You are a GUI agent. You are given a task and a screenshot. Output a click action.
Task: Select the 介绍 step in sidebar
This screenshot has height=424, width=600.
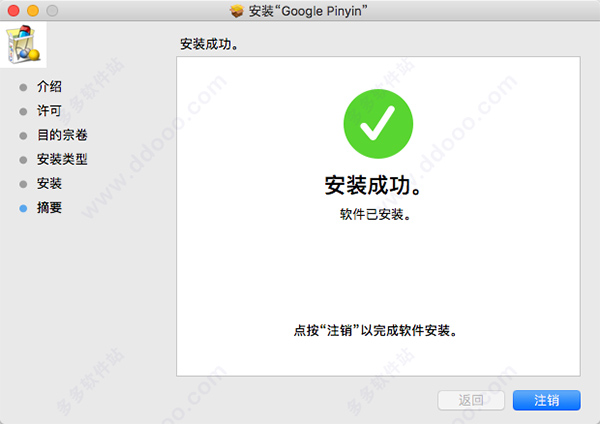point(49,86)
